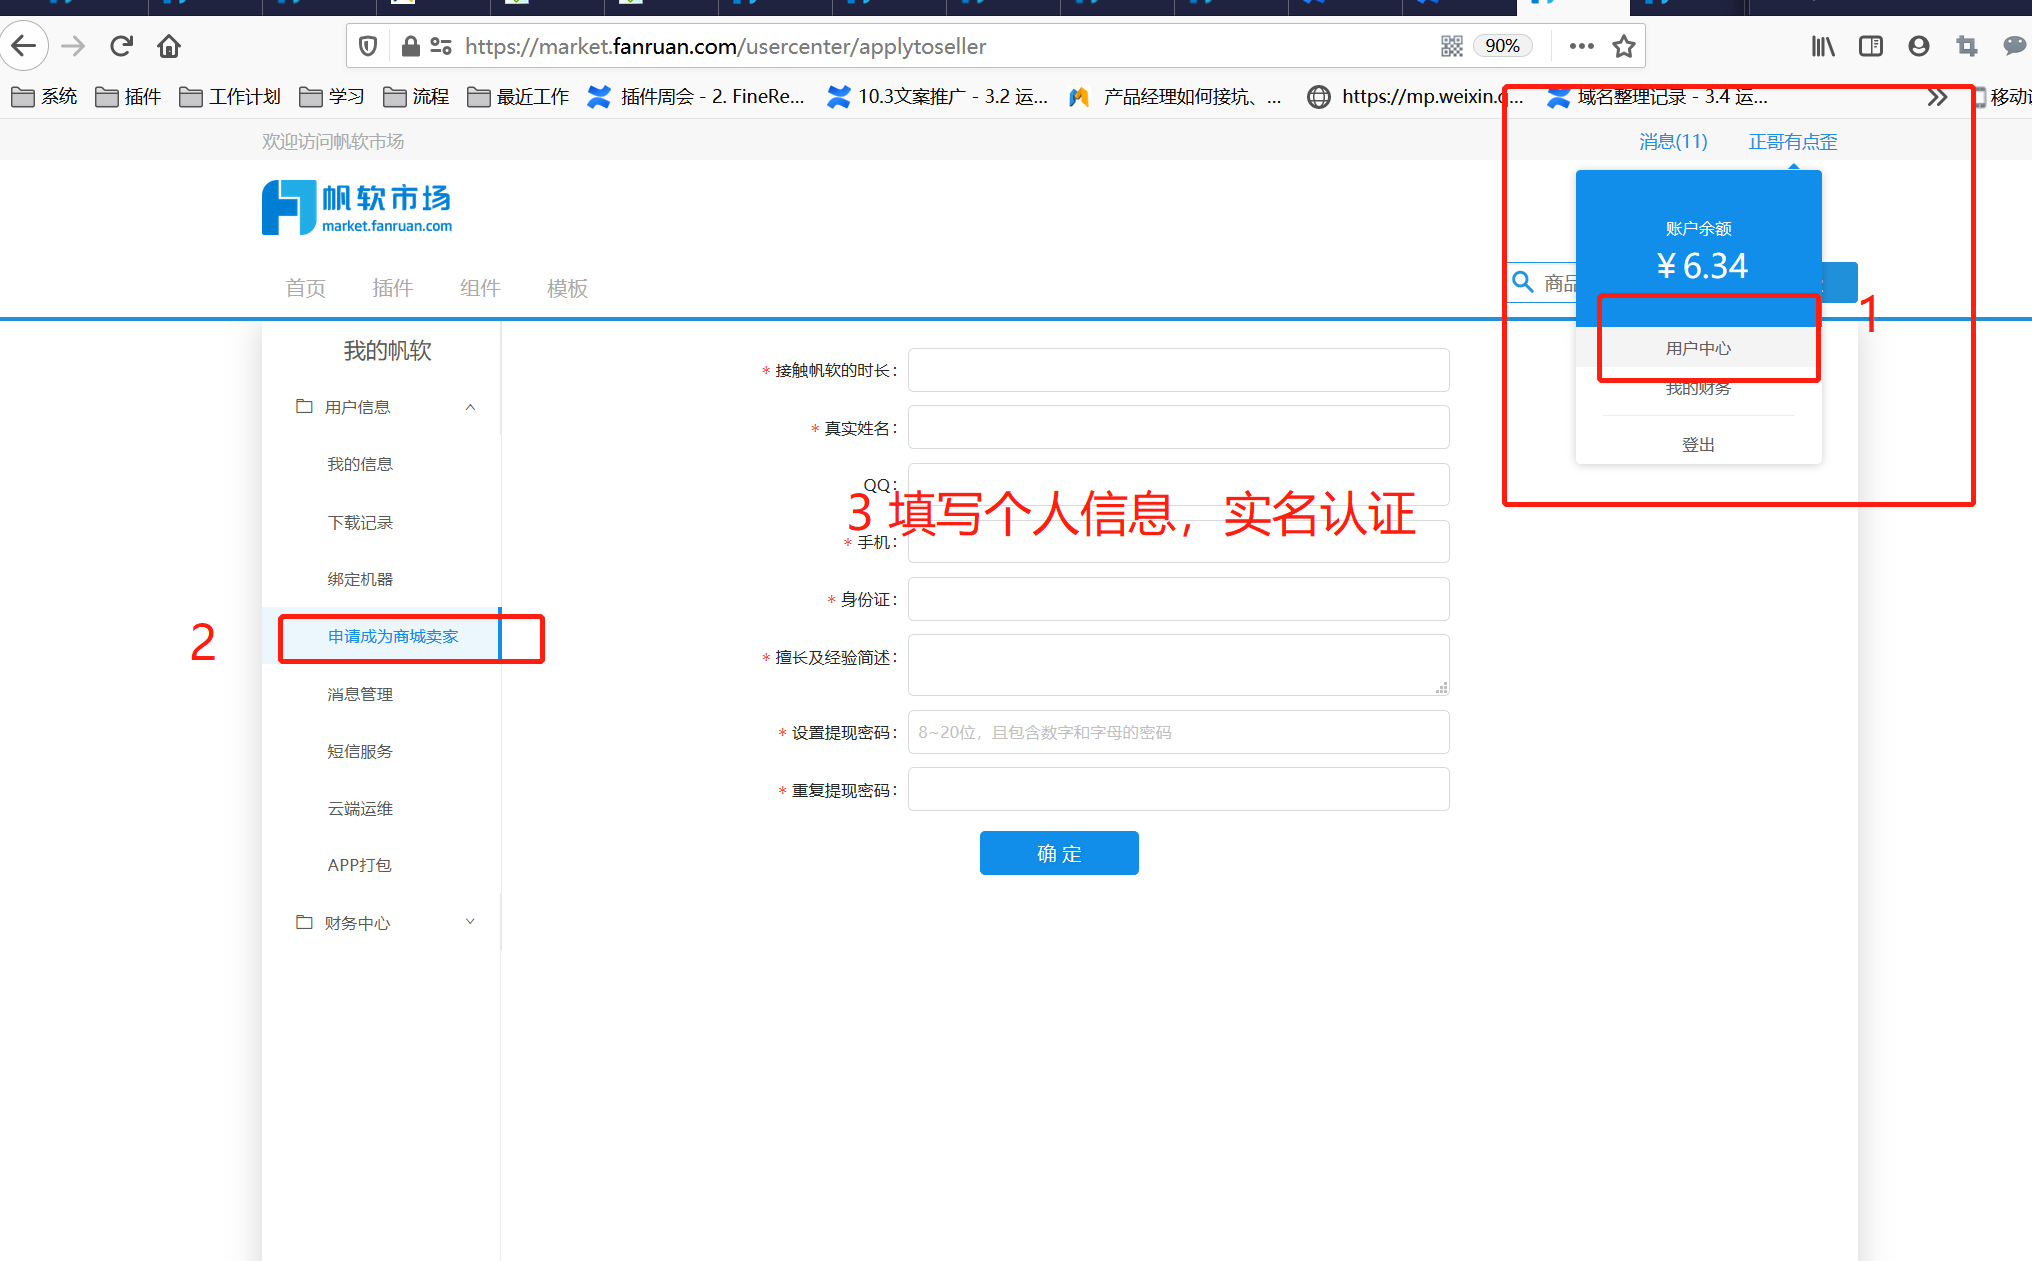Collapse the 用户信息 section chevron
This screenshot has height=1261, width=2032.
(x=470, y=407)
